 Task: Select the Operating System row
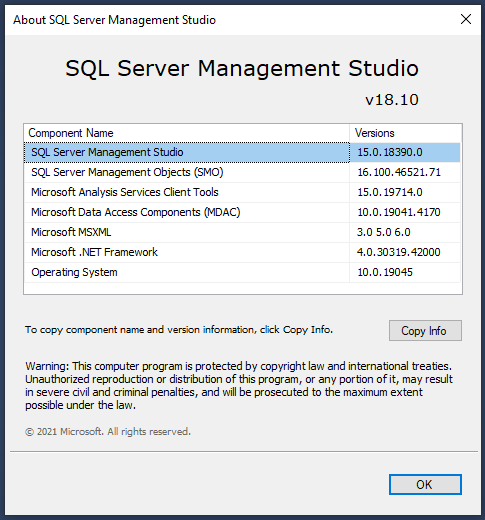[x=242, y=272]
